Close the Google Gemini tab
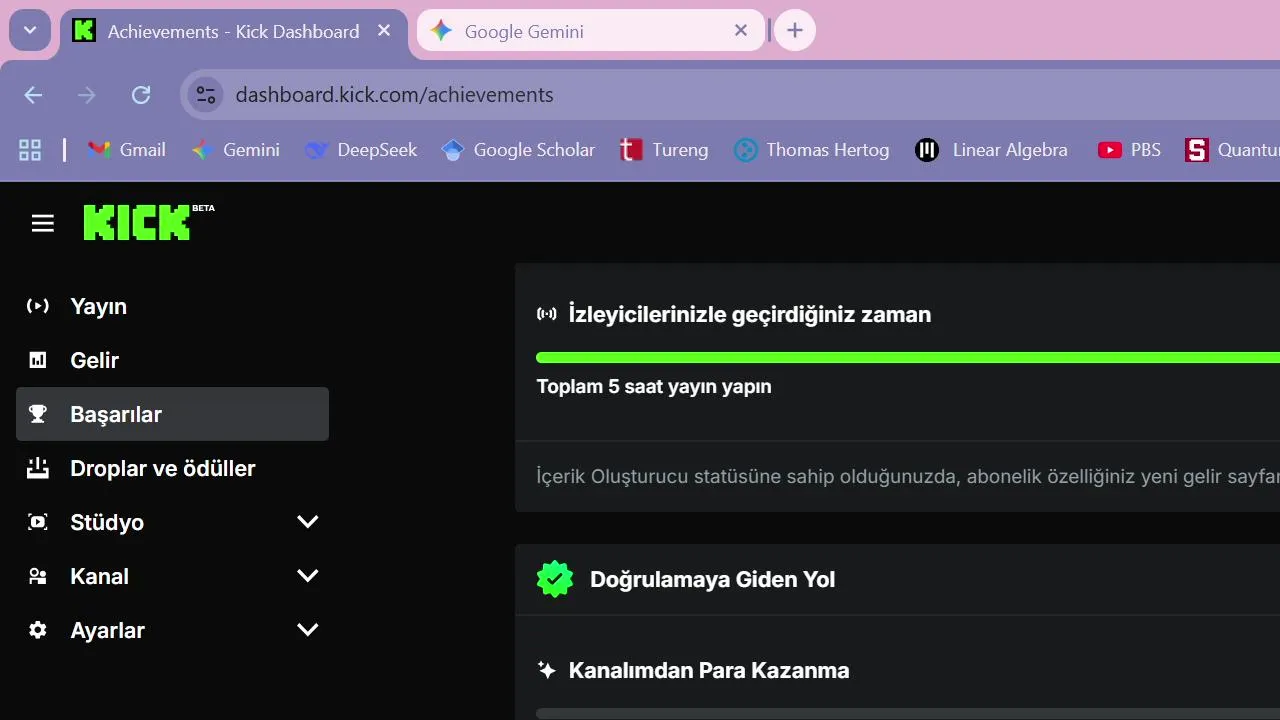This screenshot has height=720, width=1280. [x=741, y=31]
